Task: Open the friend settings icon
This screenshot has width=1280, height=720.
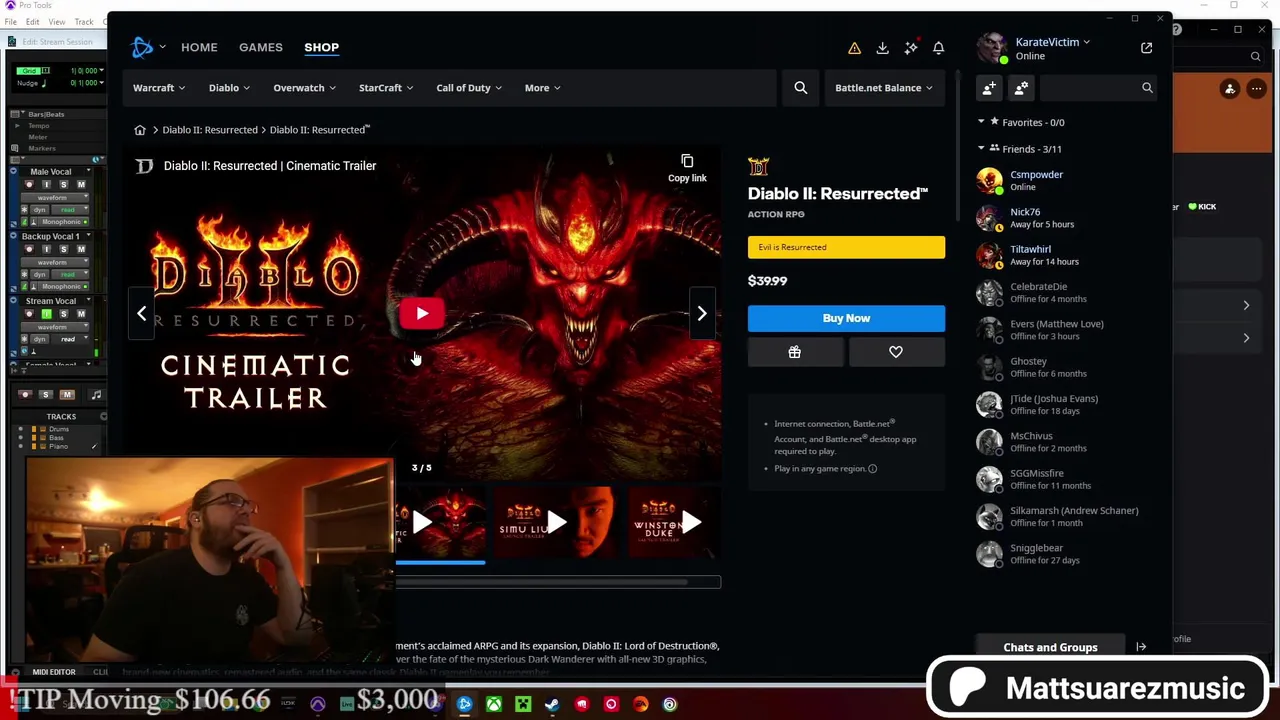Action: point(1021,88)
